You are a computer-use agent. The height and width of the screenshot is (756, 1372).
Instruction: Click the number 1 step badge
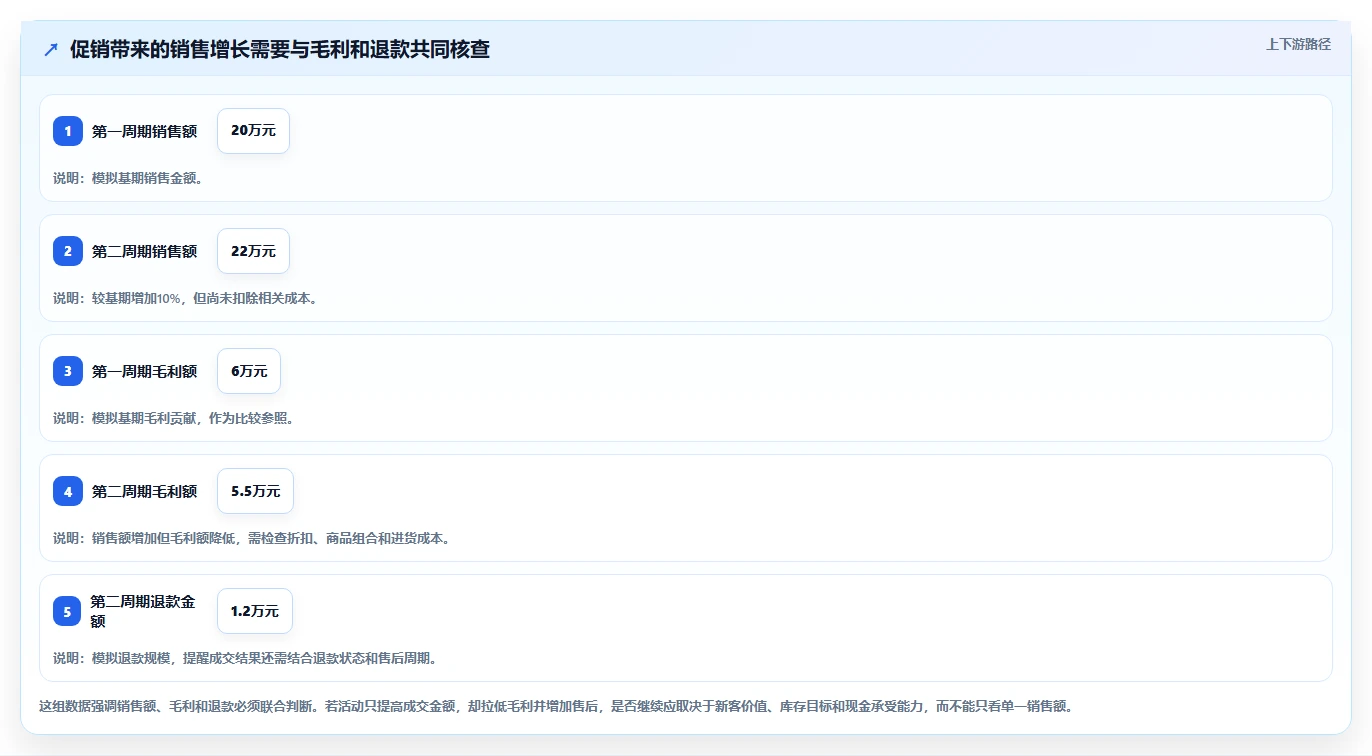point(68,131)
